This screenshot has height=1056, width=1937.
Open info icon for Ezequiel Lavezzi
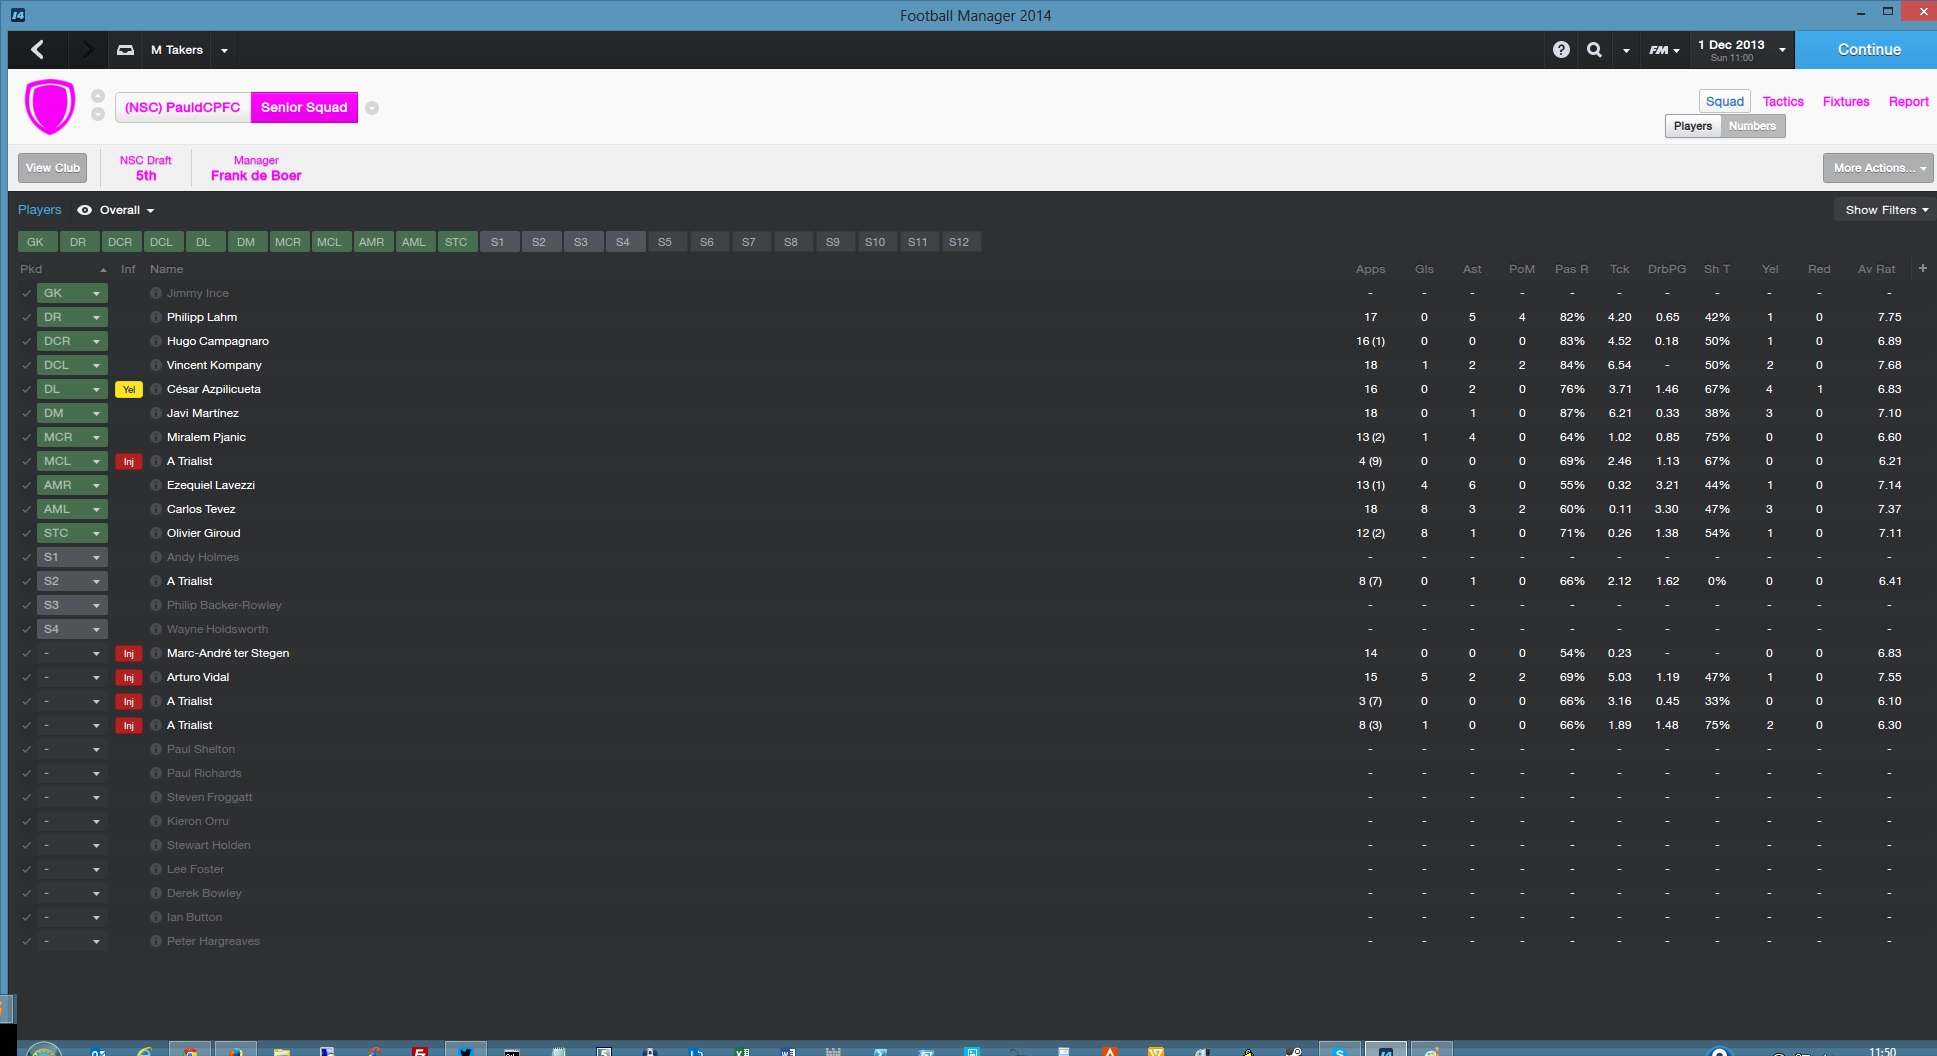156,485
